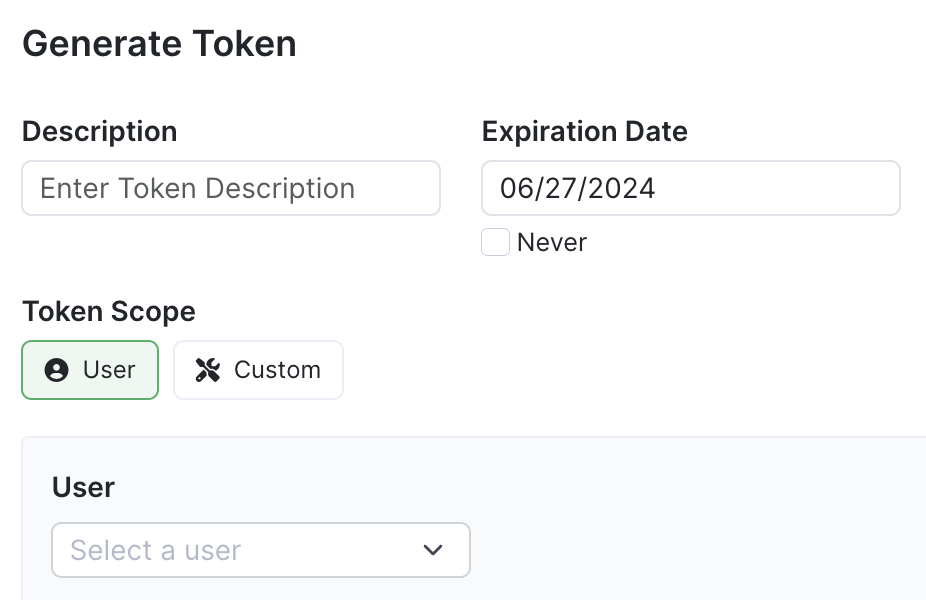Click the User label above the dropdown
This screenshot has height=600, width=926.
[83, 487]
